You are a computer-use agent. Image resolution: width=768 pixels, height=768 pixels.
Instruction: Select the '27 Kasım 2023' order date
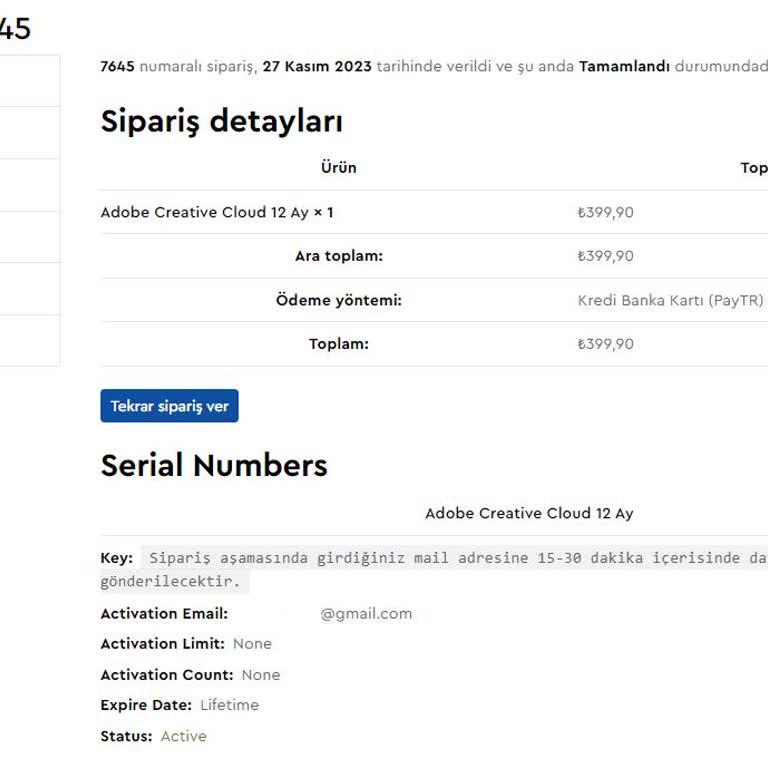(x=317, y=66)
